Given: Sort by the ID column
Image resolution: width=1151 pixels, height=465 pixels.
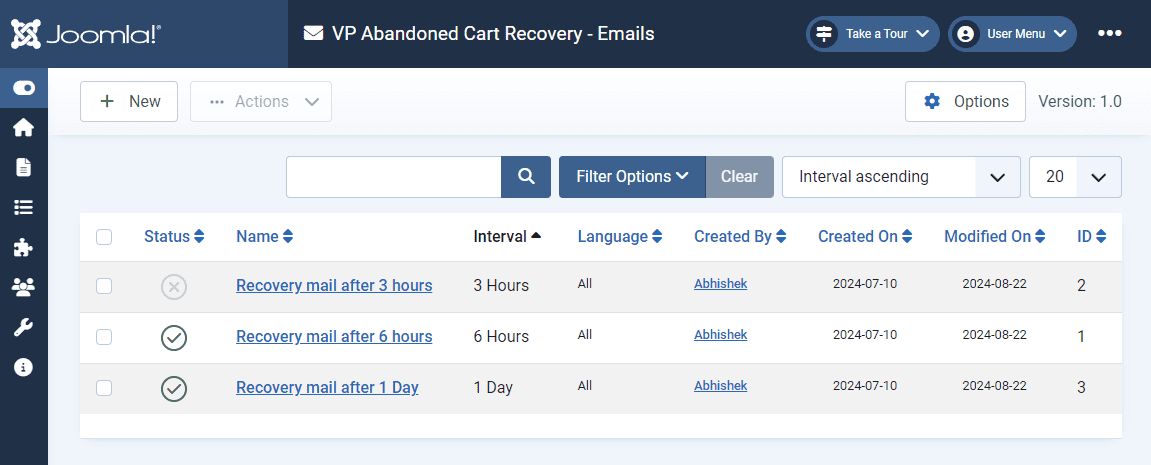Looking at the screenshot, I should click(1092, 237).
